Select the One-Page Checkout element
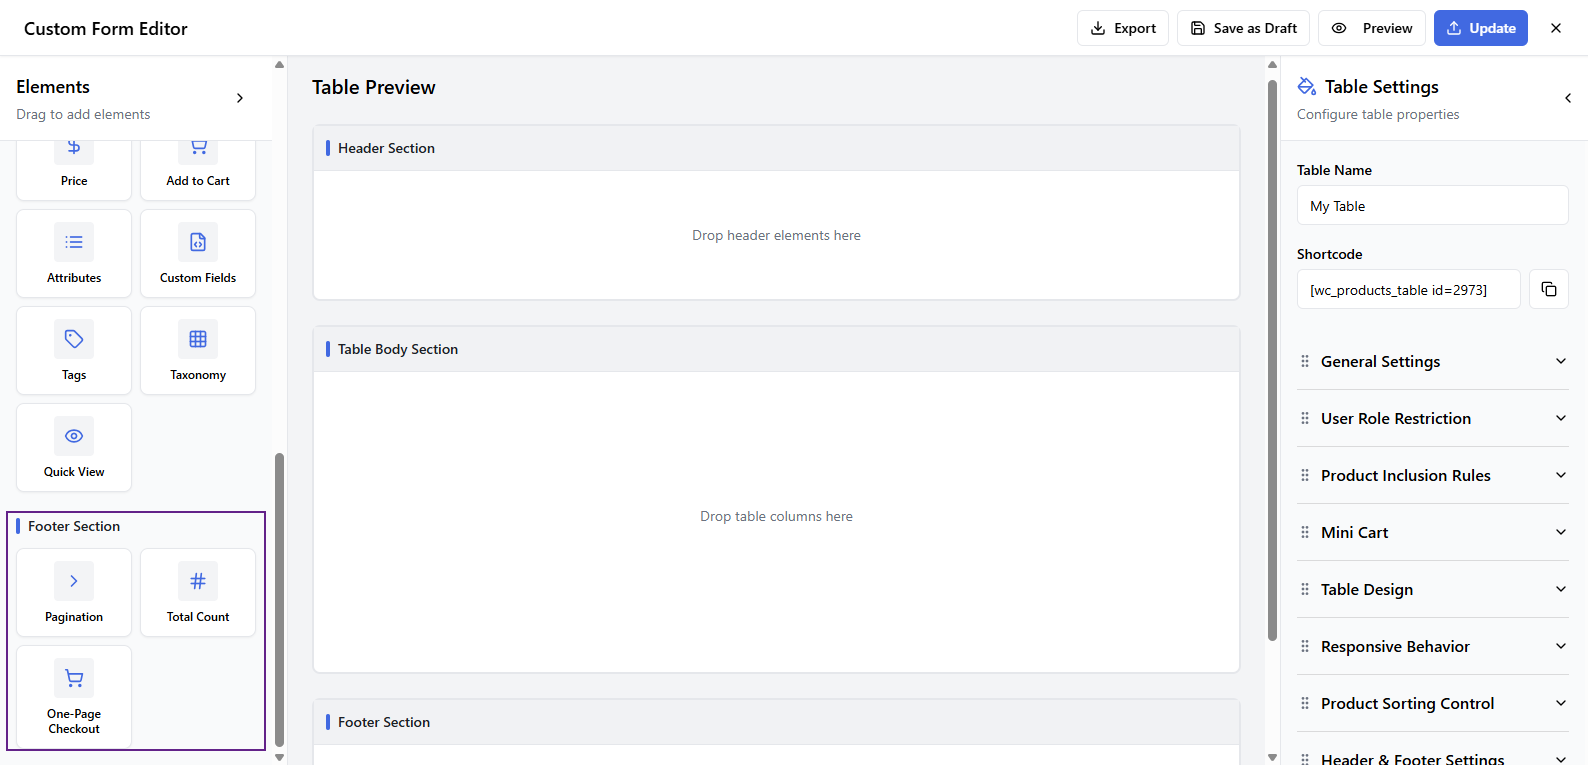Viewport: 1588px width, 765px height. tap(74, 696)
